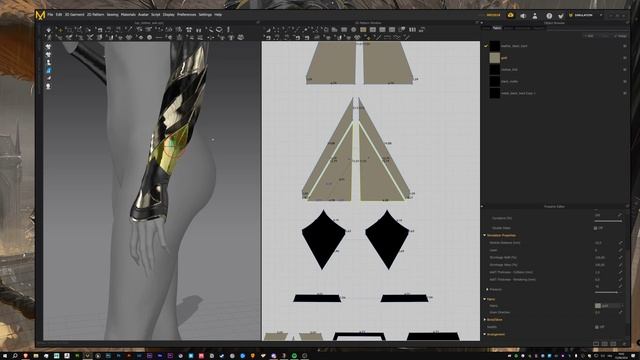Open the File menu
640x360 pixels.
point(50,15)
